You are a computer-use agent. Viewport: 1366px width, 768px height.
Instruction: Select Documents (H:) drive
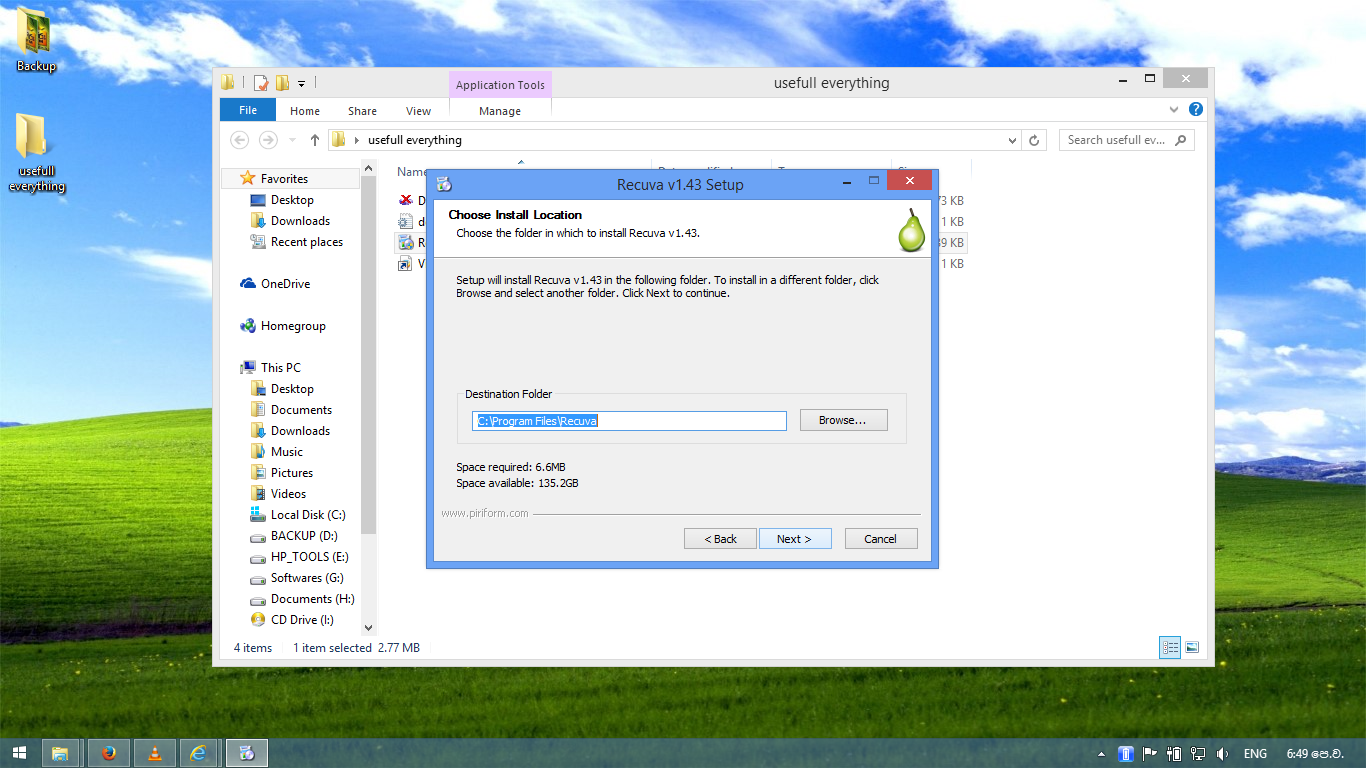[x=312, y=599]
